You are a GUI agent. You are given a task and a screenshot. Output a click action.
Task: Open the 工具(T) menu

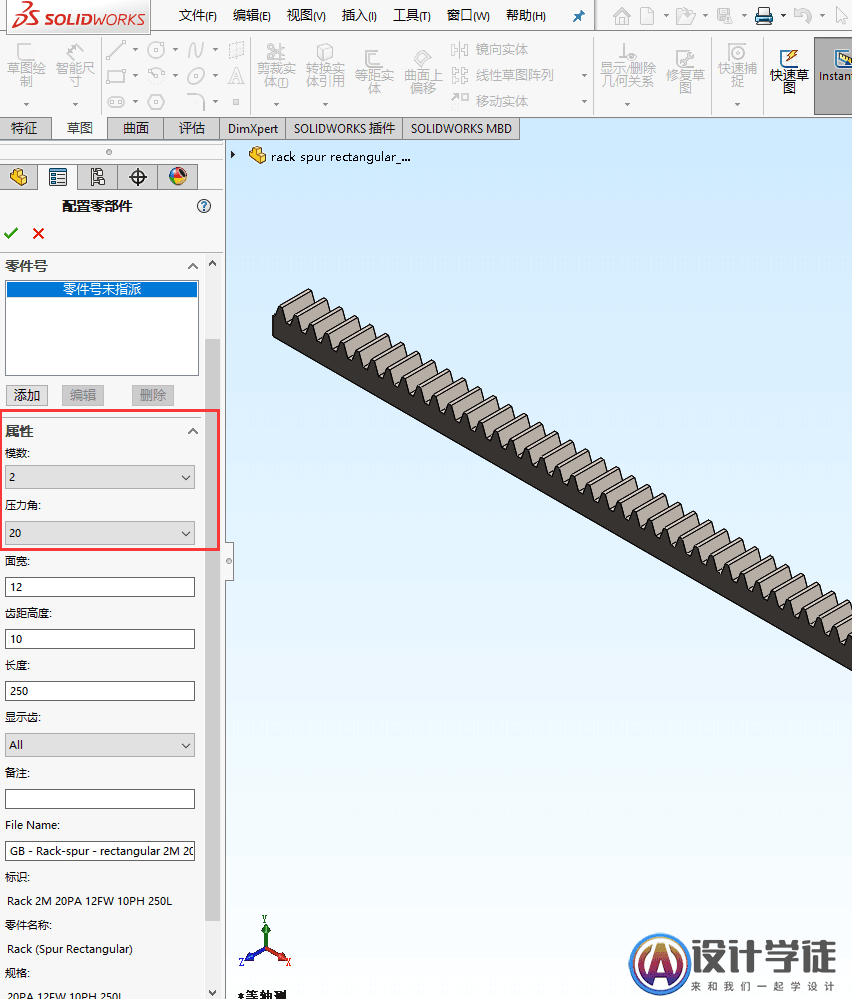412,15
